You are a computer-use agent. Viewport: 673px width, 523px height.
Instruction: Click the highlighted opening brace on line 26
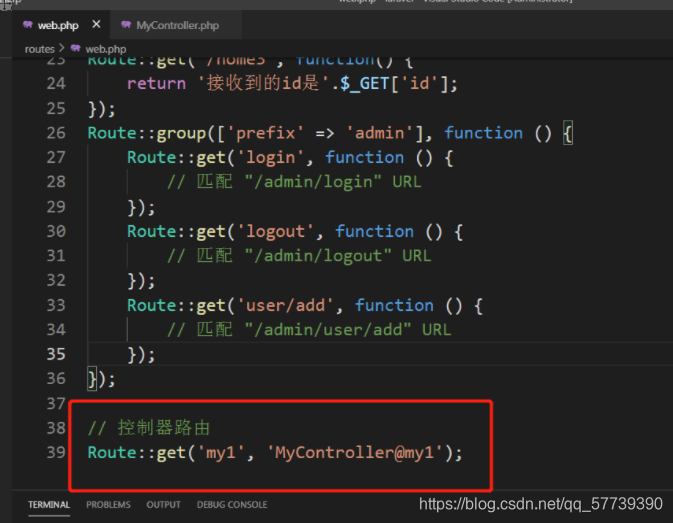(x=568, y=133)
